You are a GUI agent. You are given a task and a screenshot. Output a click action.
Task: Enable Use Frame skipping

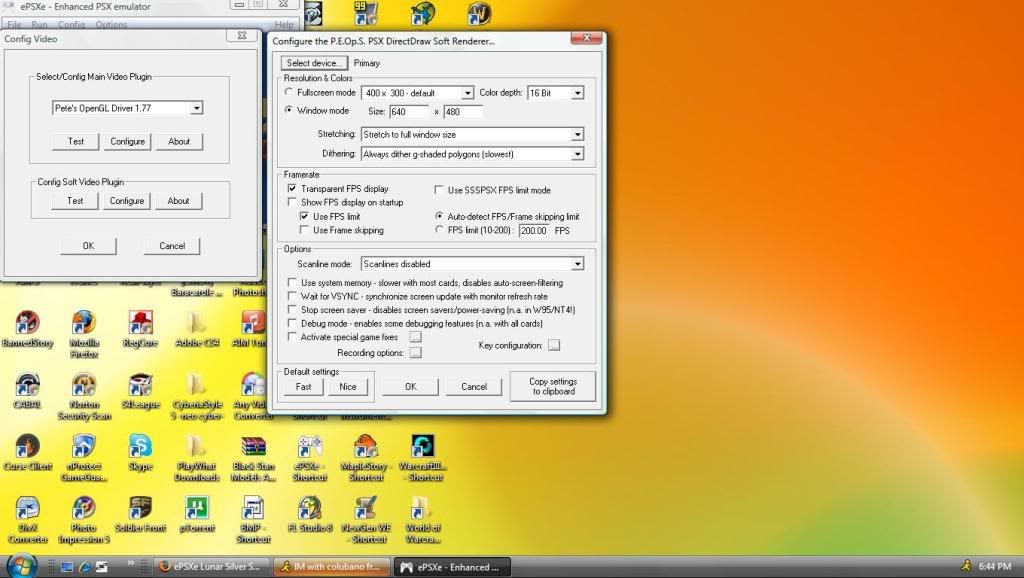pyautogui.click(x=304, y=230)
